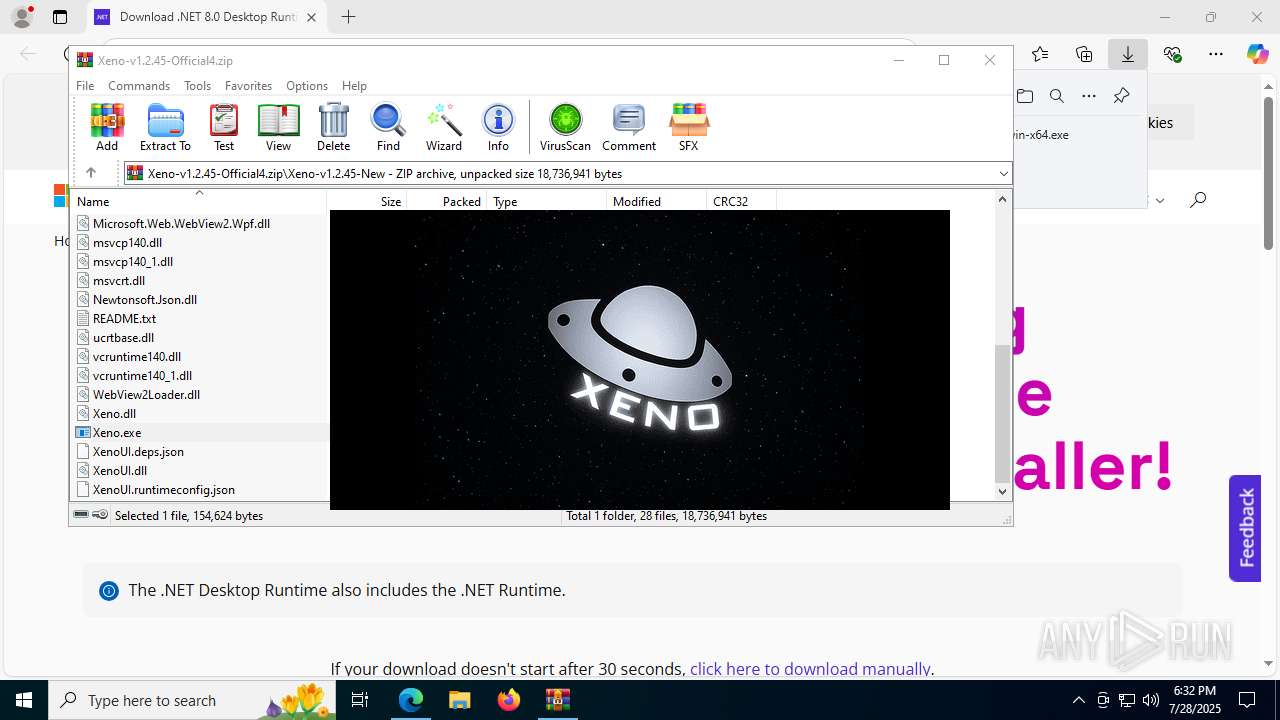Select msvcp140_1.dll file
The image size is (1280, 720).
pos(133,261)
